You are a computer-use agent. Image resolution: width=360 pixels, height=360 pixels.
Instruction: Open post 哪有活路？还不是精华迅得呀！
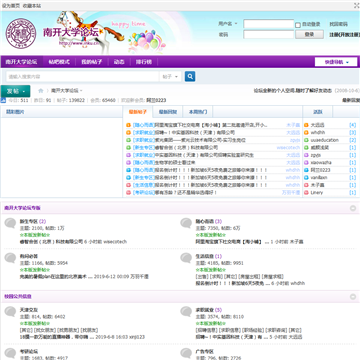186,193
